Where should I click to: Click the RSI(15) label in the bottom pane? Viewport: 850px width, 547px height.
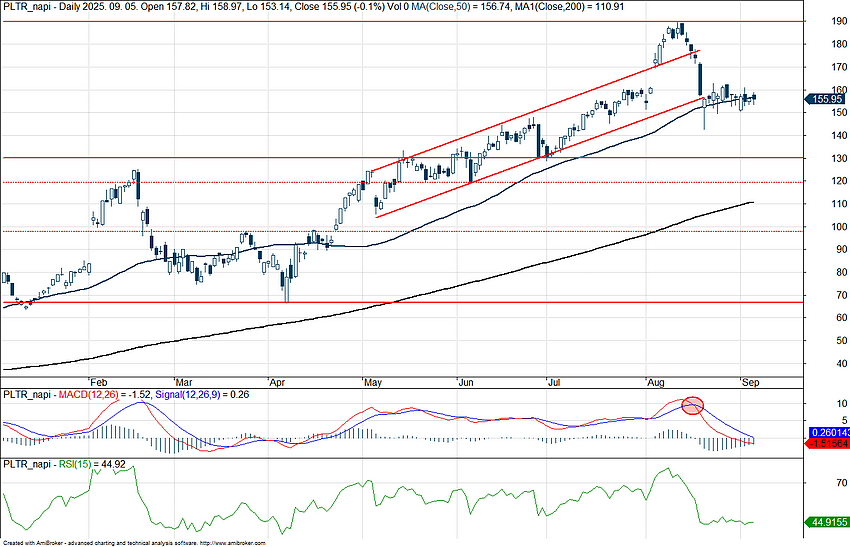[x=75, y=465]
